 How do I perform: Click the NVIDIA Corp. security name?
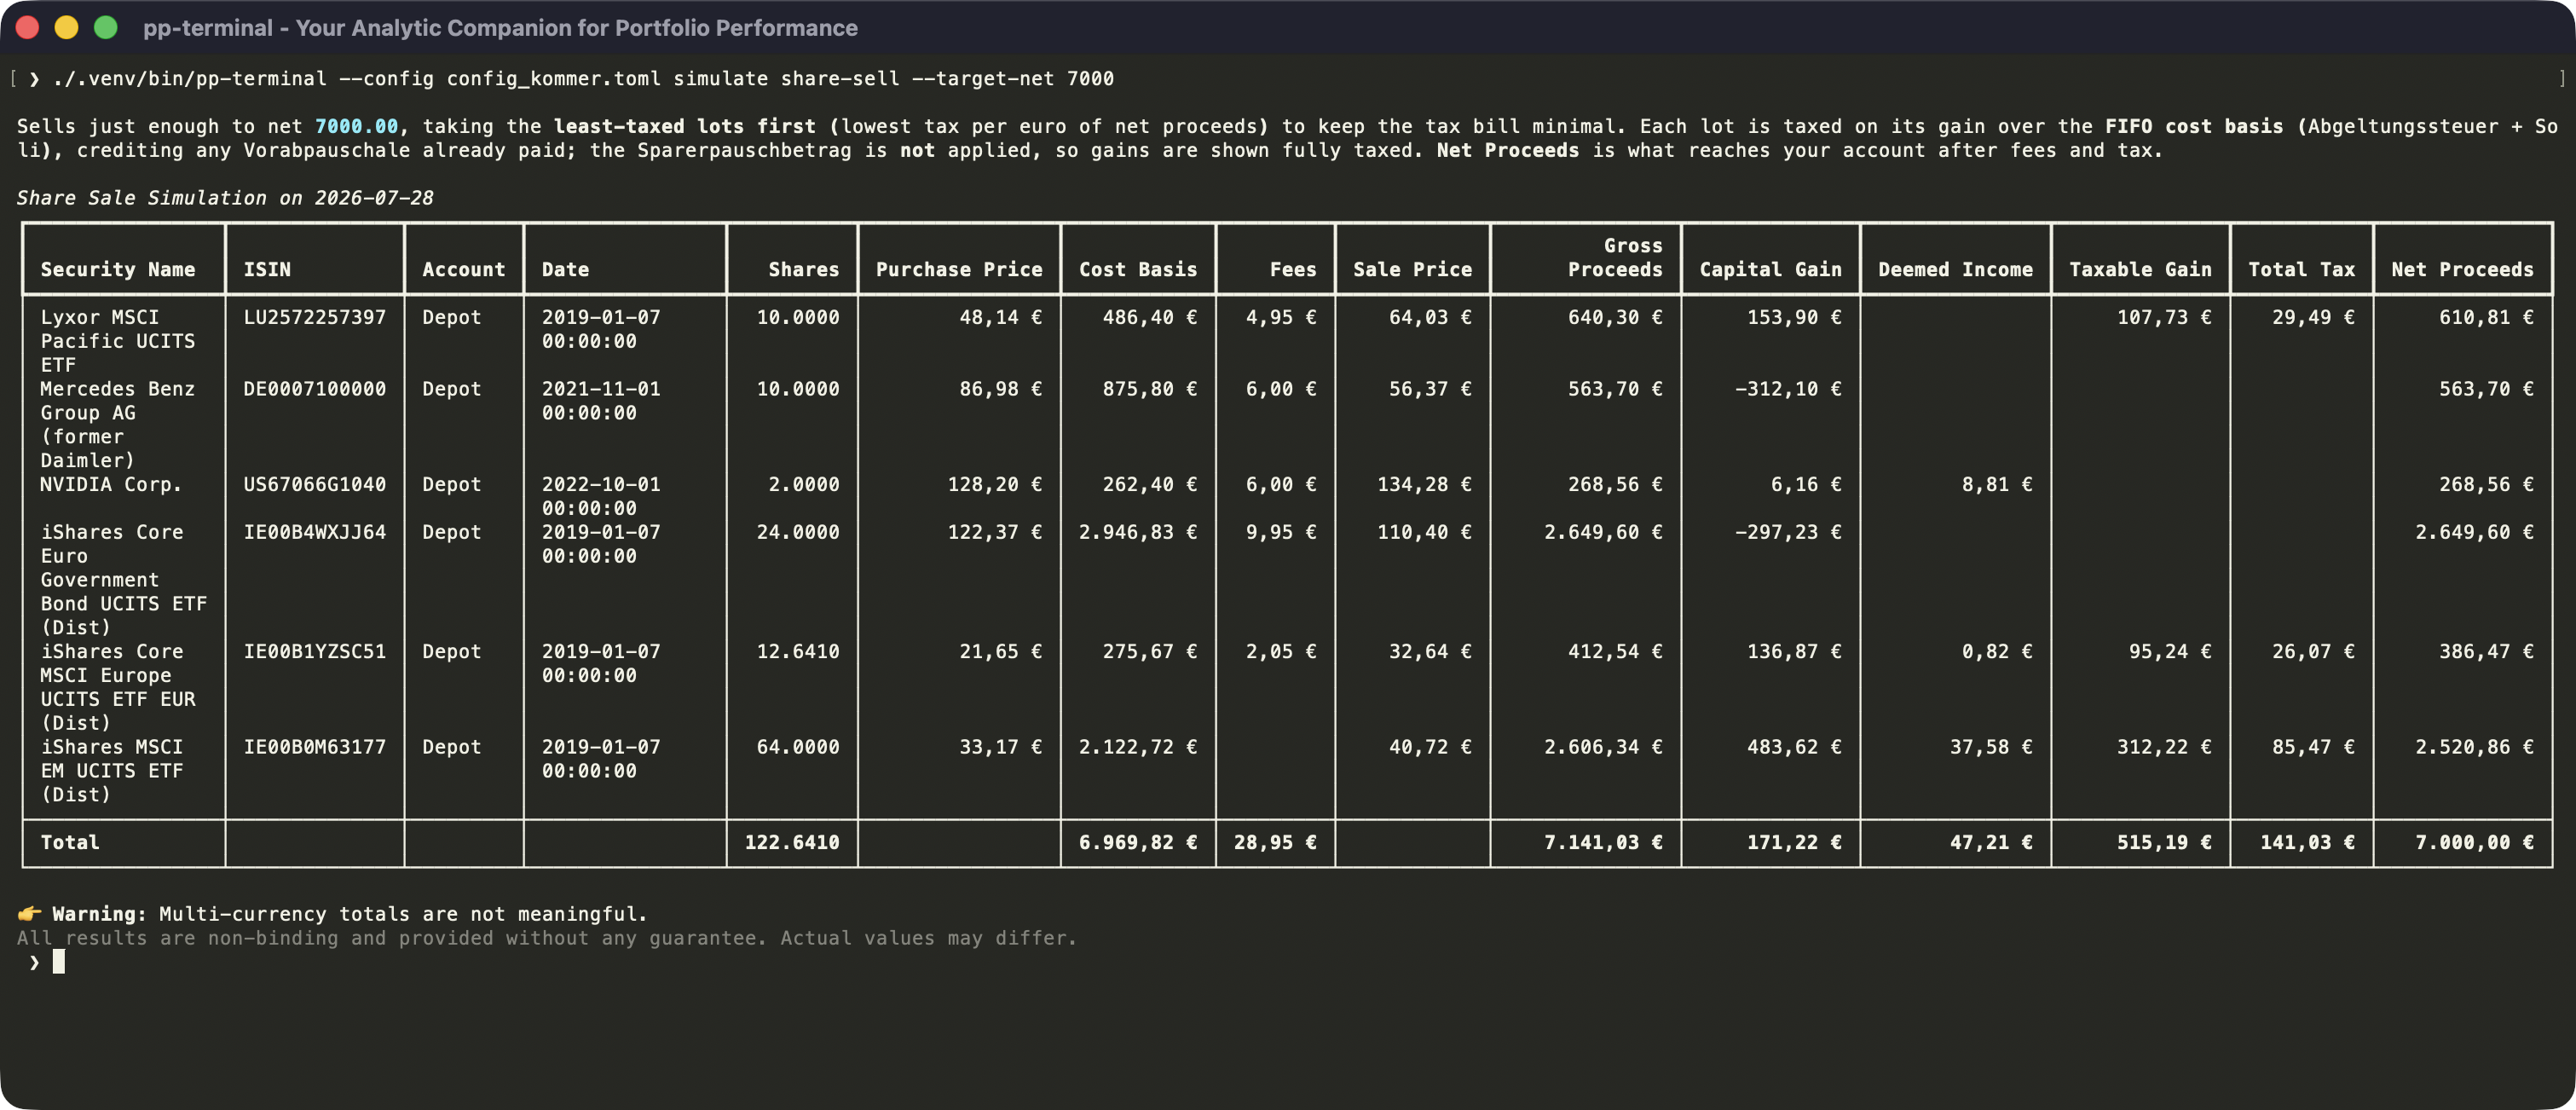pyautogui.click(x=111, y=484)
